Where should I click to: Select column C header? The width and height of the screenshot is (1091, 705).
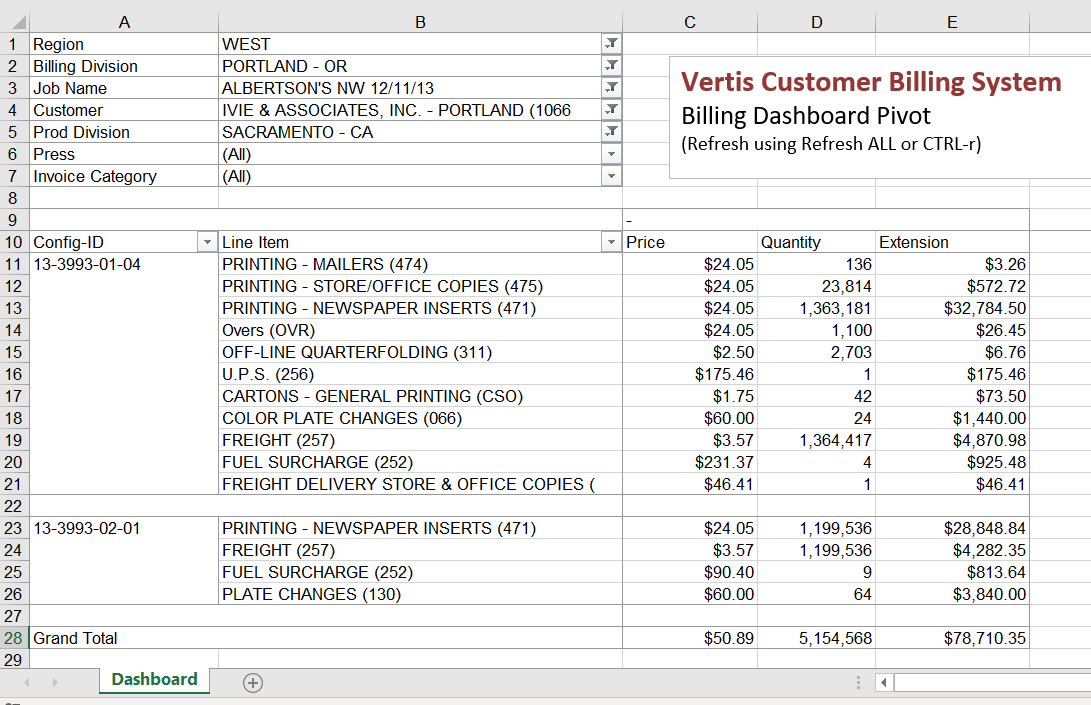689,22
